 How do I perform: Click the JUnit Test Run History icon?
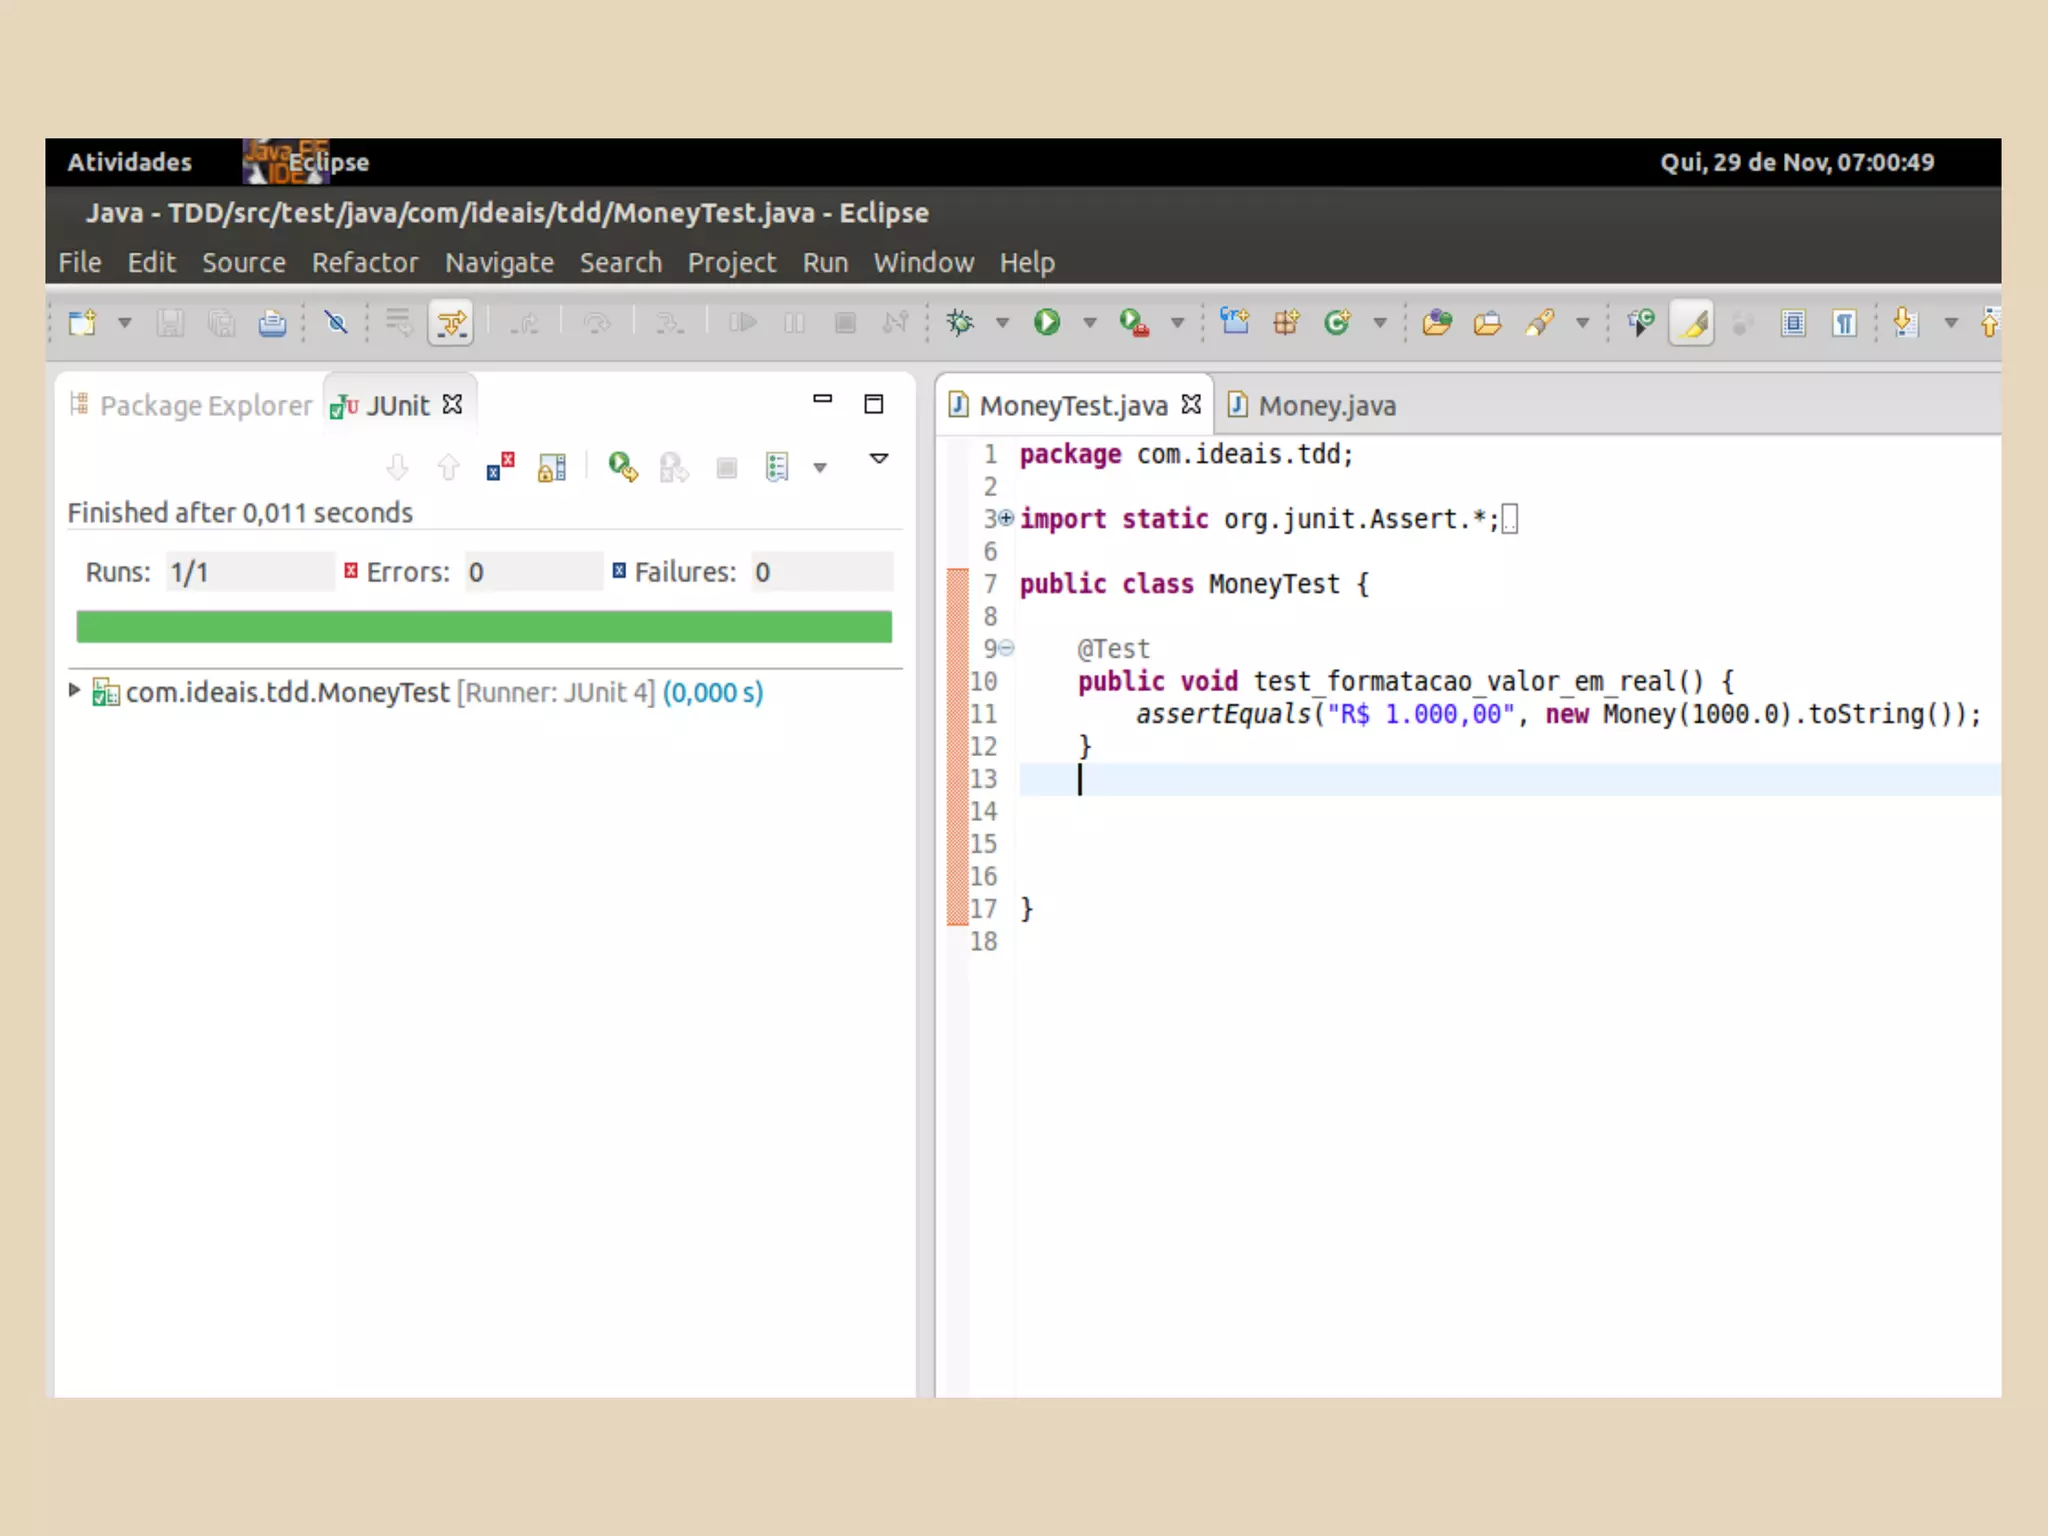point(778,467)
